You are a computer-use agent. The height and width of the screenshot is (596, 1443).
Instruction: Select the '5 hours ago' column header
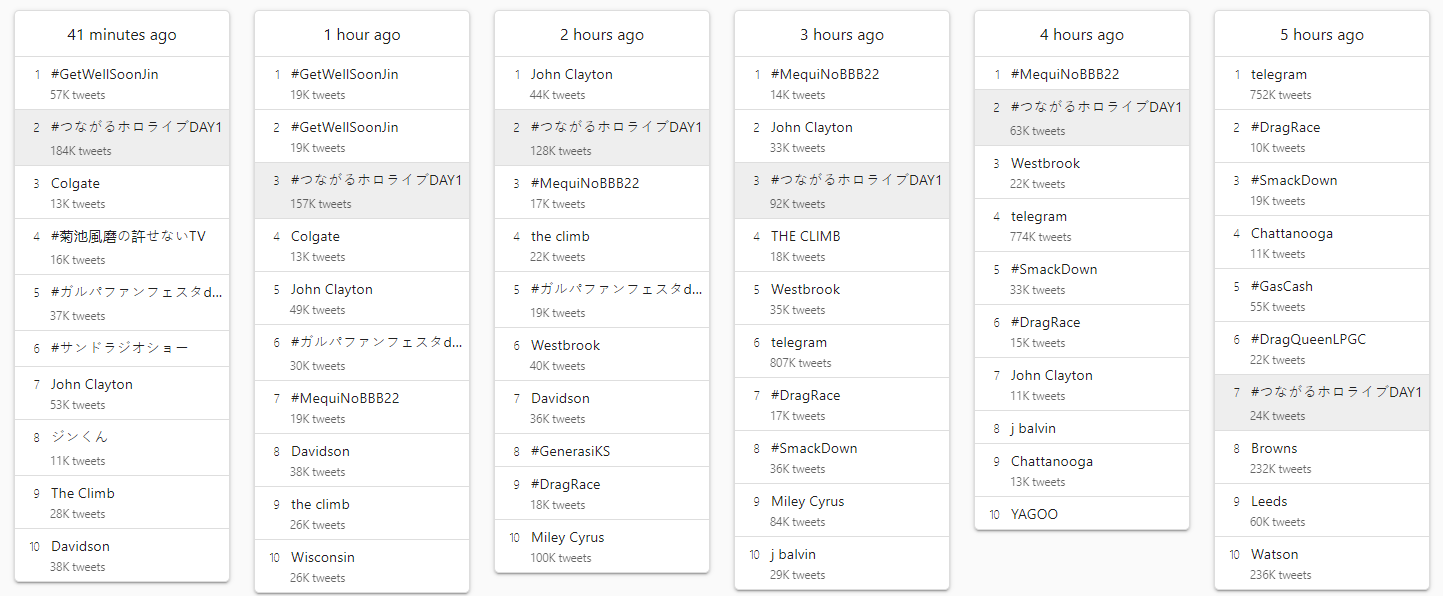tap(1322, 34)
